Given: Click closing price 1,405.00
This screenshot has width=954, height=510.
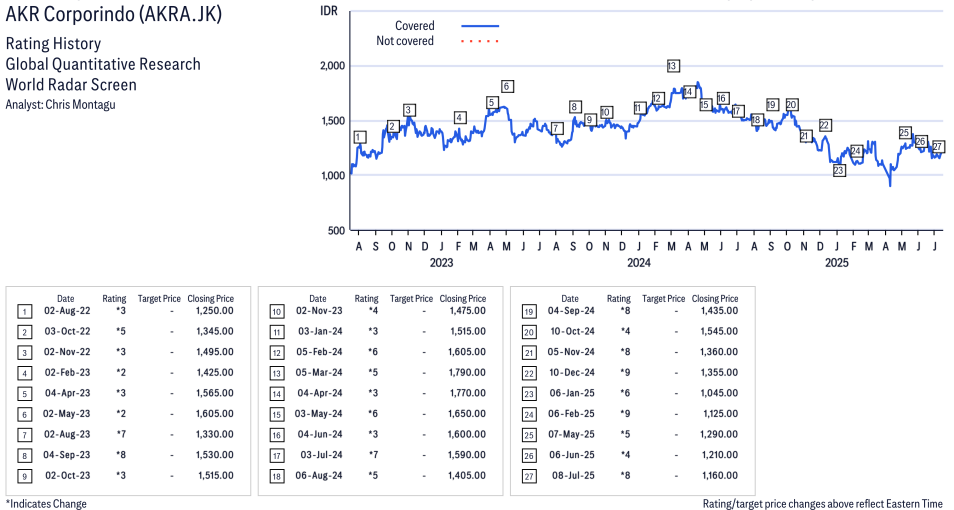Looking at the screenshot, I should click(x=467, y=476).
